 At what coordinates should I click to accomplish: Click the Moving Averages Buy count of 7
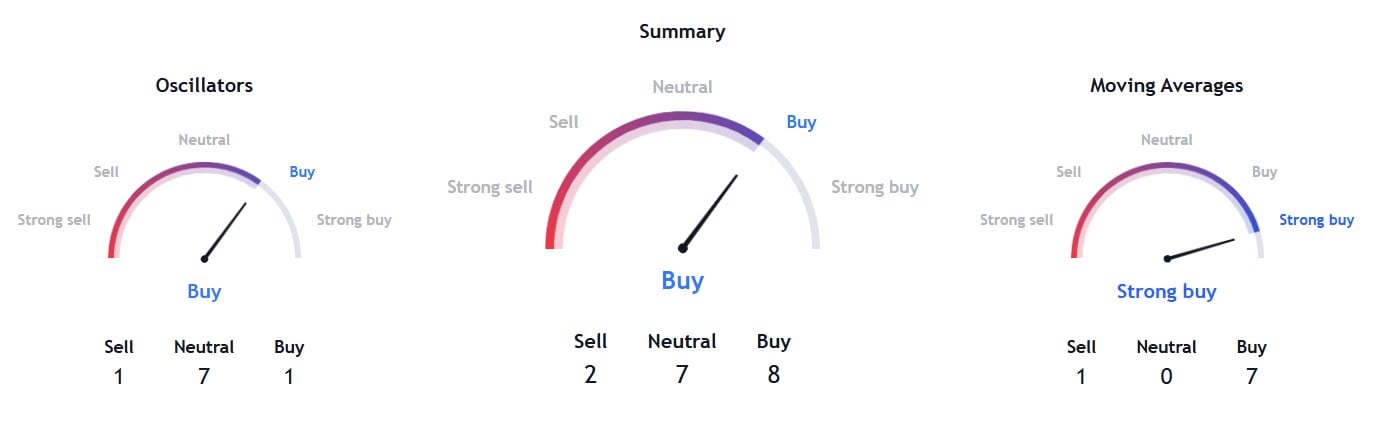tap(1251, 377)
